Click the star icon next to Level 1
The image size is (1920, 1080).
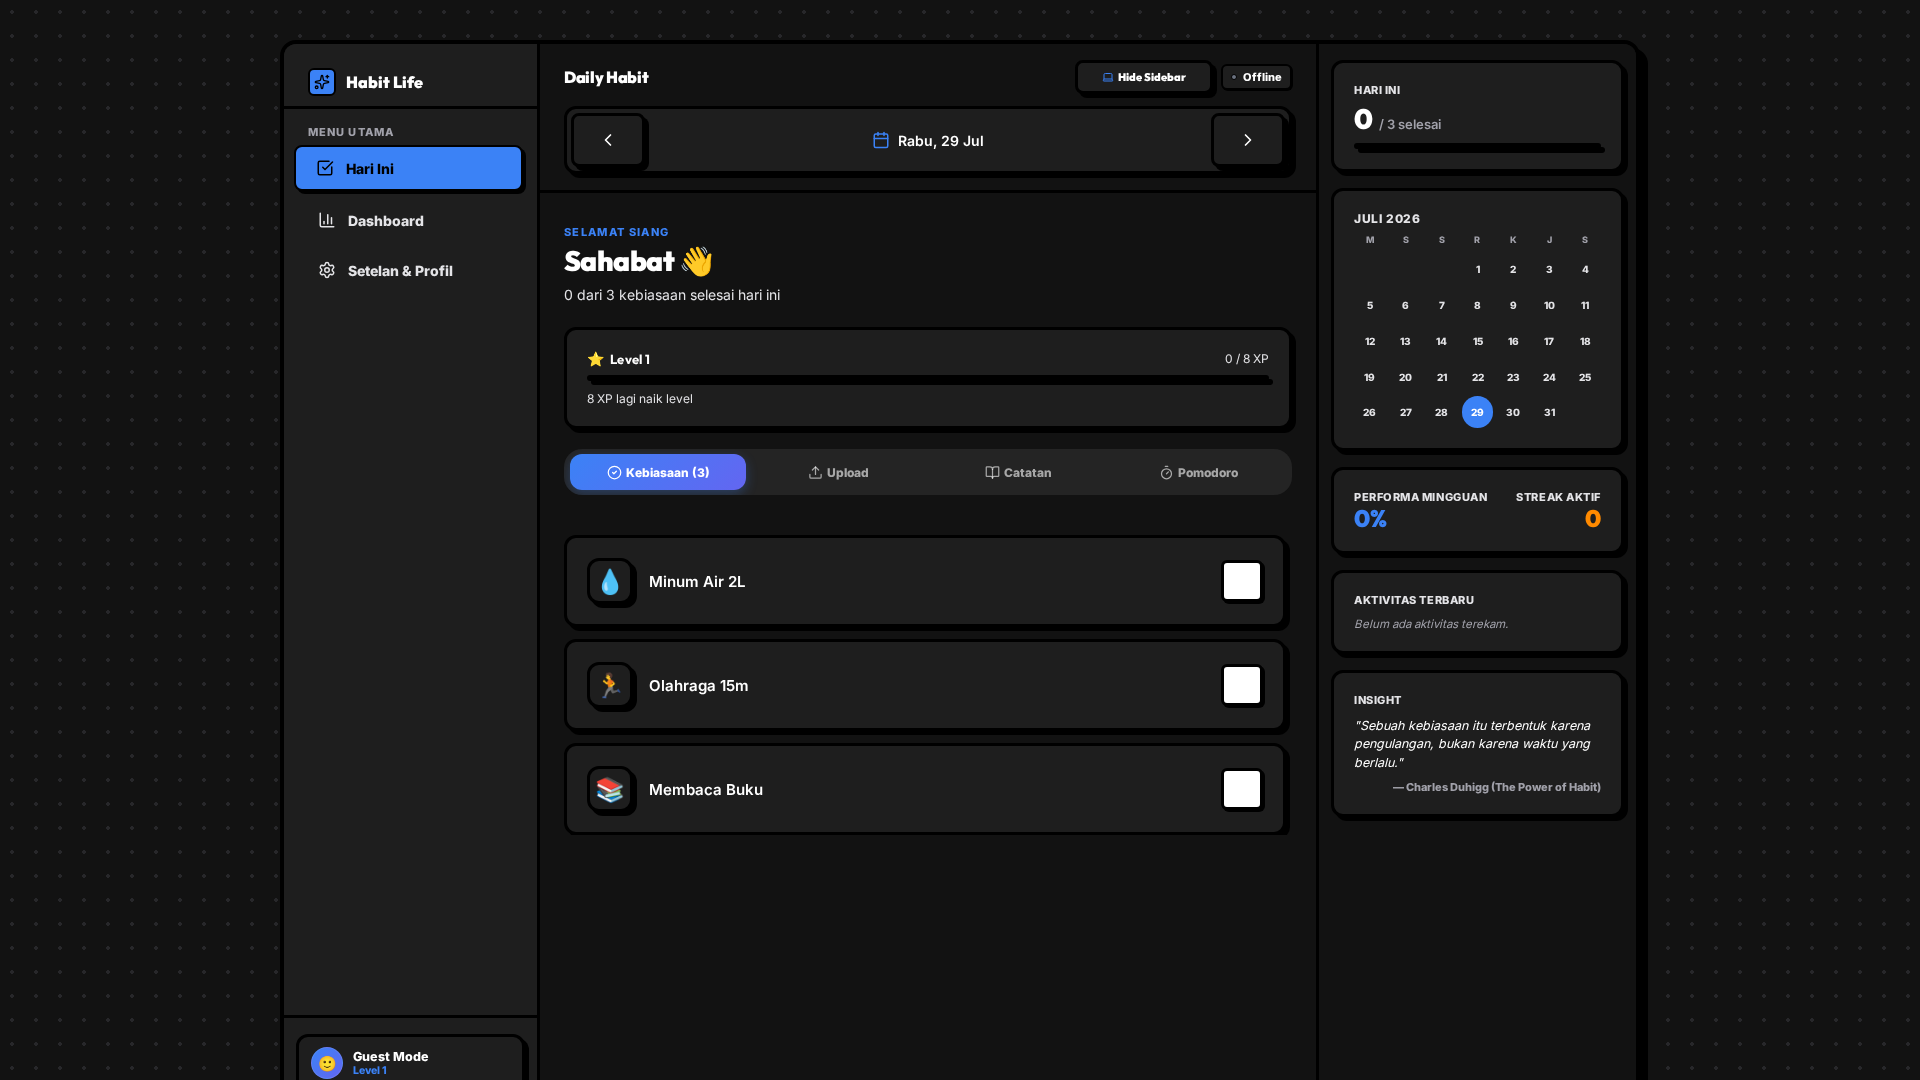click(596, 359)
